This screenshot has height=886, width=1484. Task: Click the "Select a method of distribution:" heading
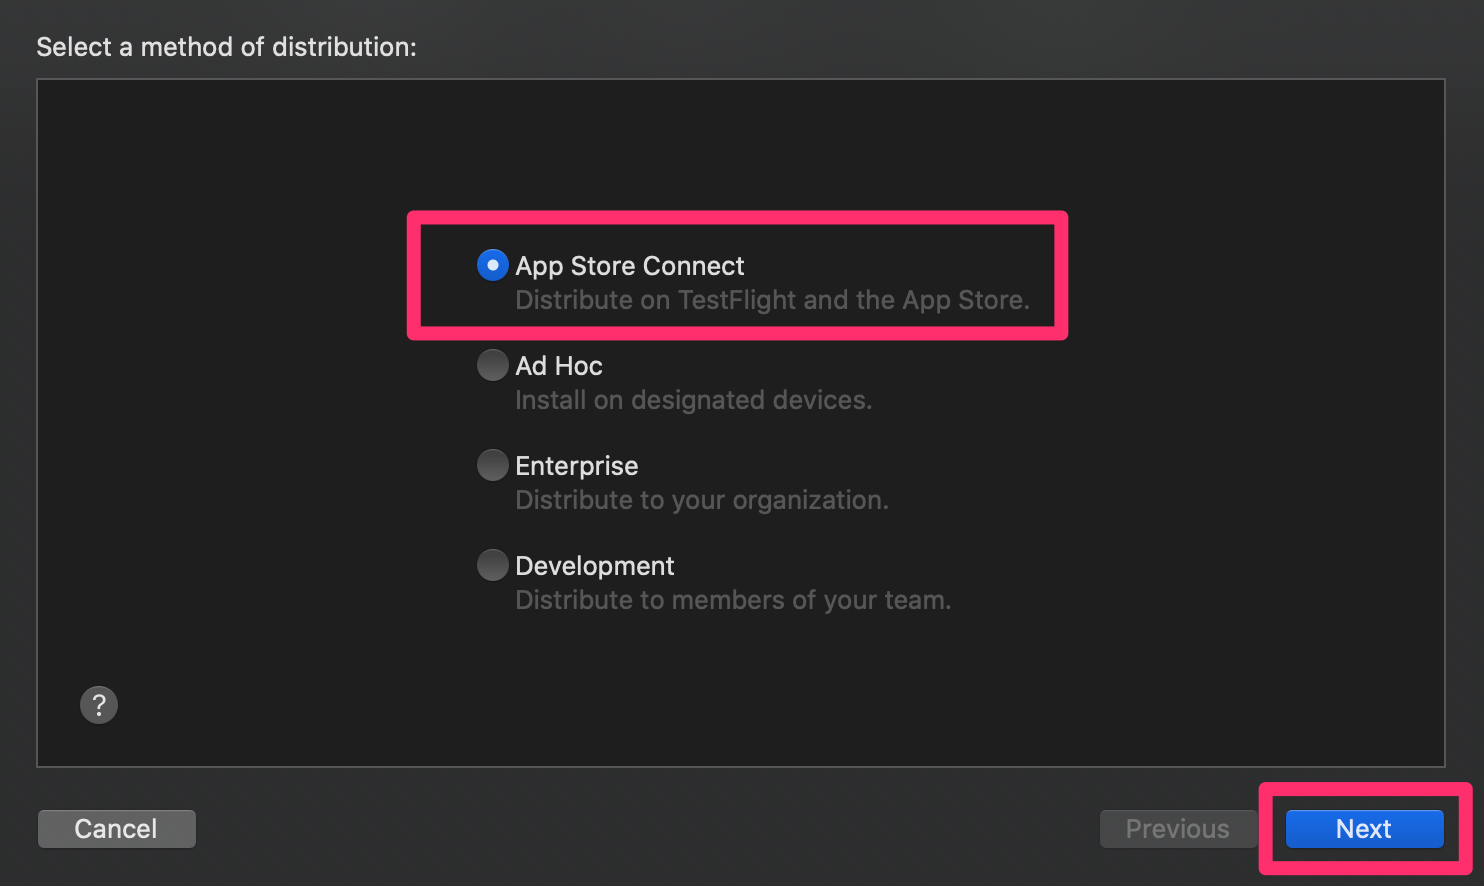(226, 47)
